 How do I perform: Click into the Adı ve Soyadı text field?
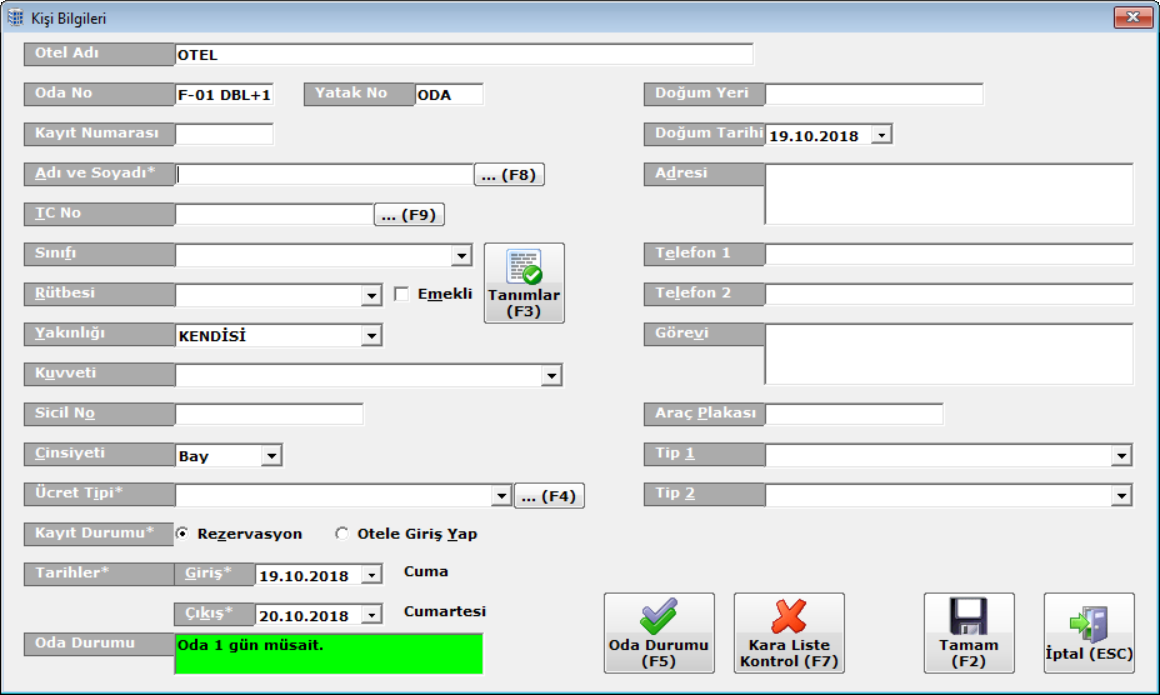click(323, 174)
